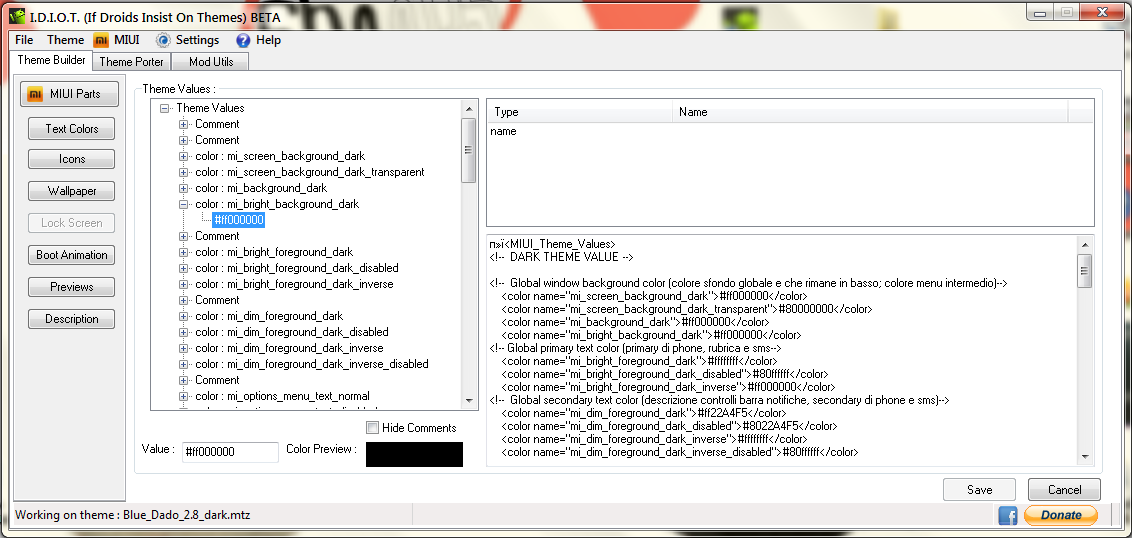Click the Donate button
This screenshot has width=1132, height=538.
click(x=1061, y=515)
